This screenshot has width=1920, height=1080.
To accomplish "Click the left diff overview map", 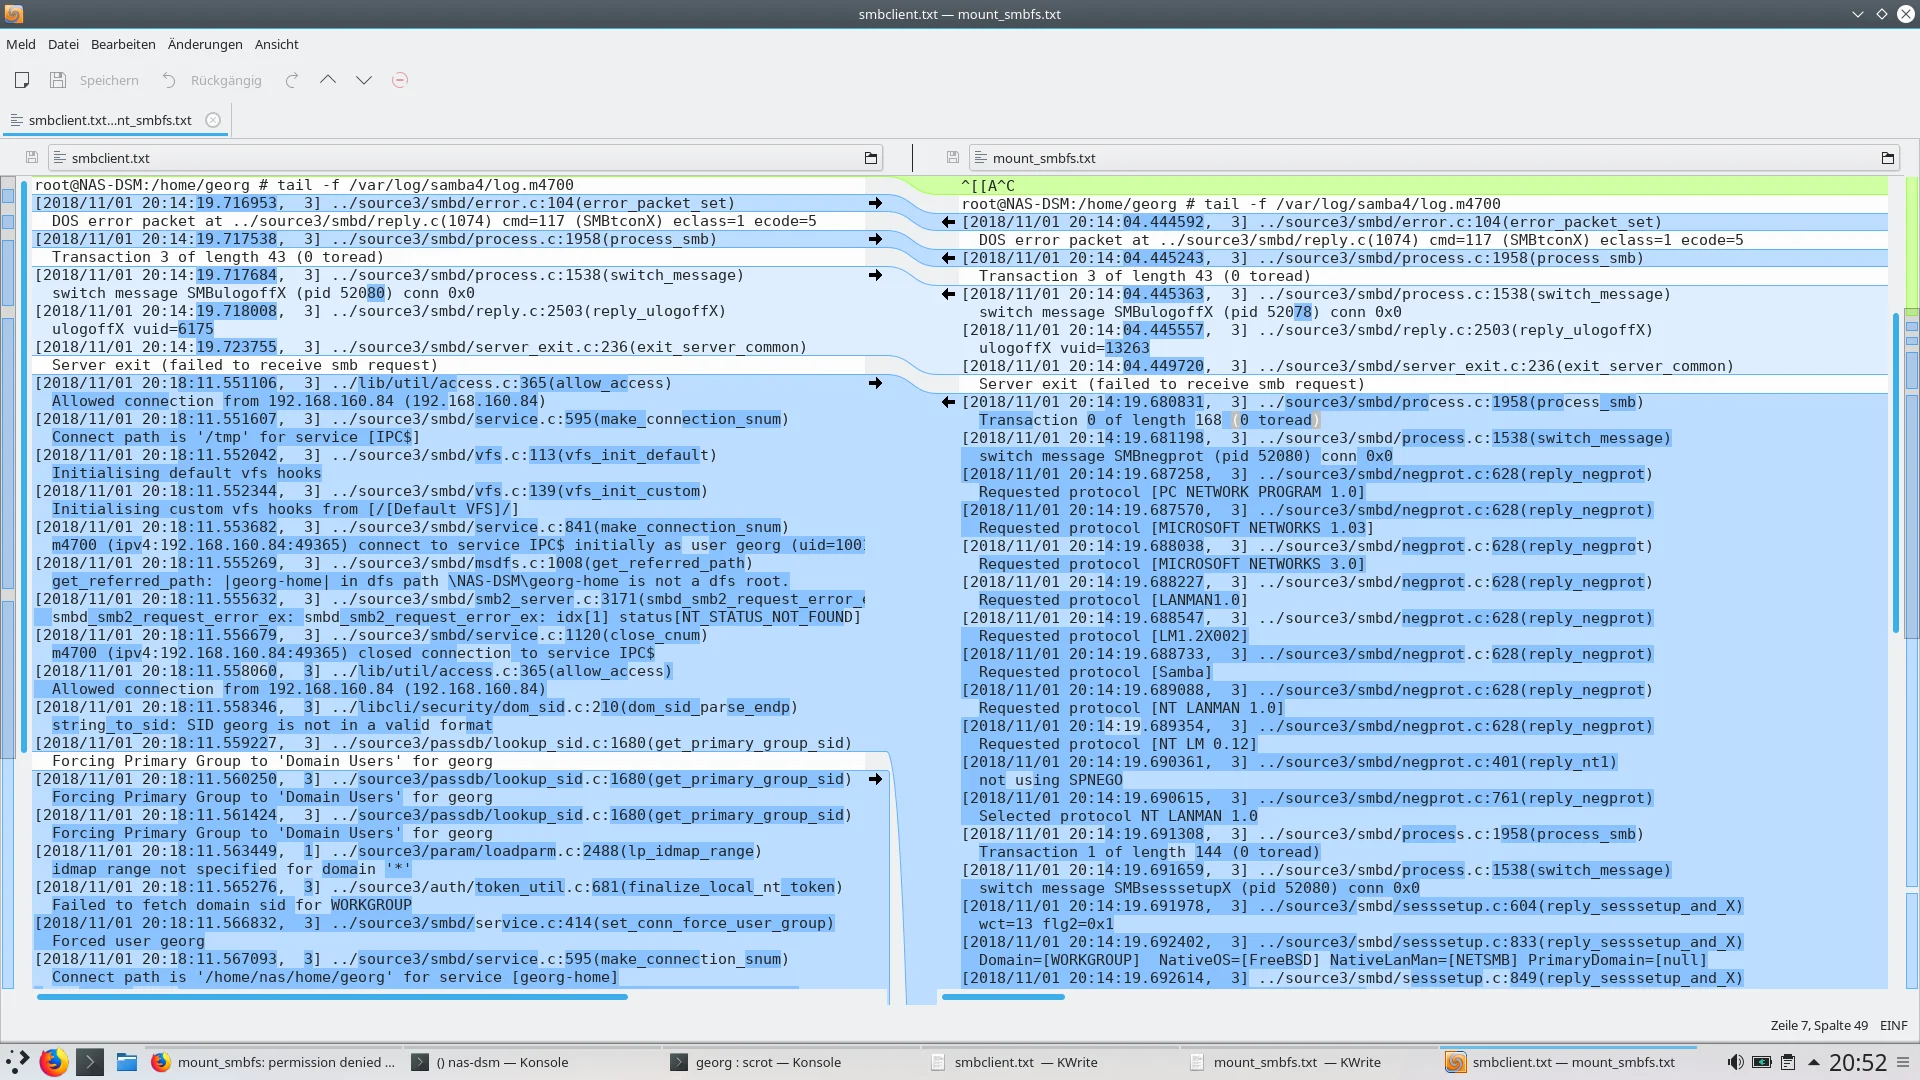I will coord(8,583).
